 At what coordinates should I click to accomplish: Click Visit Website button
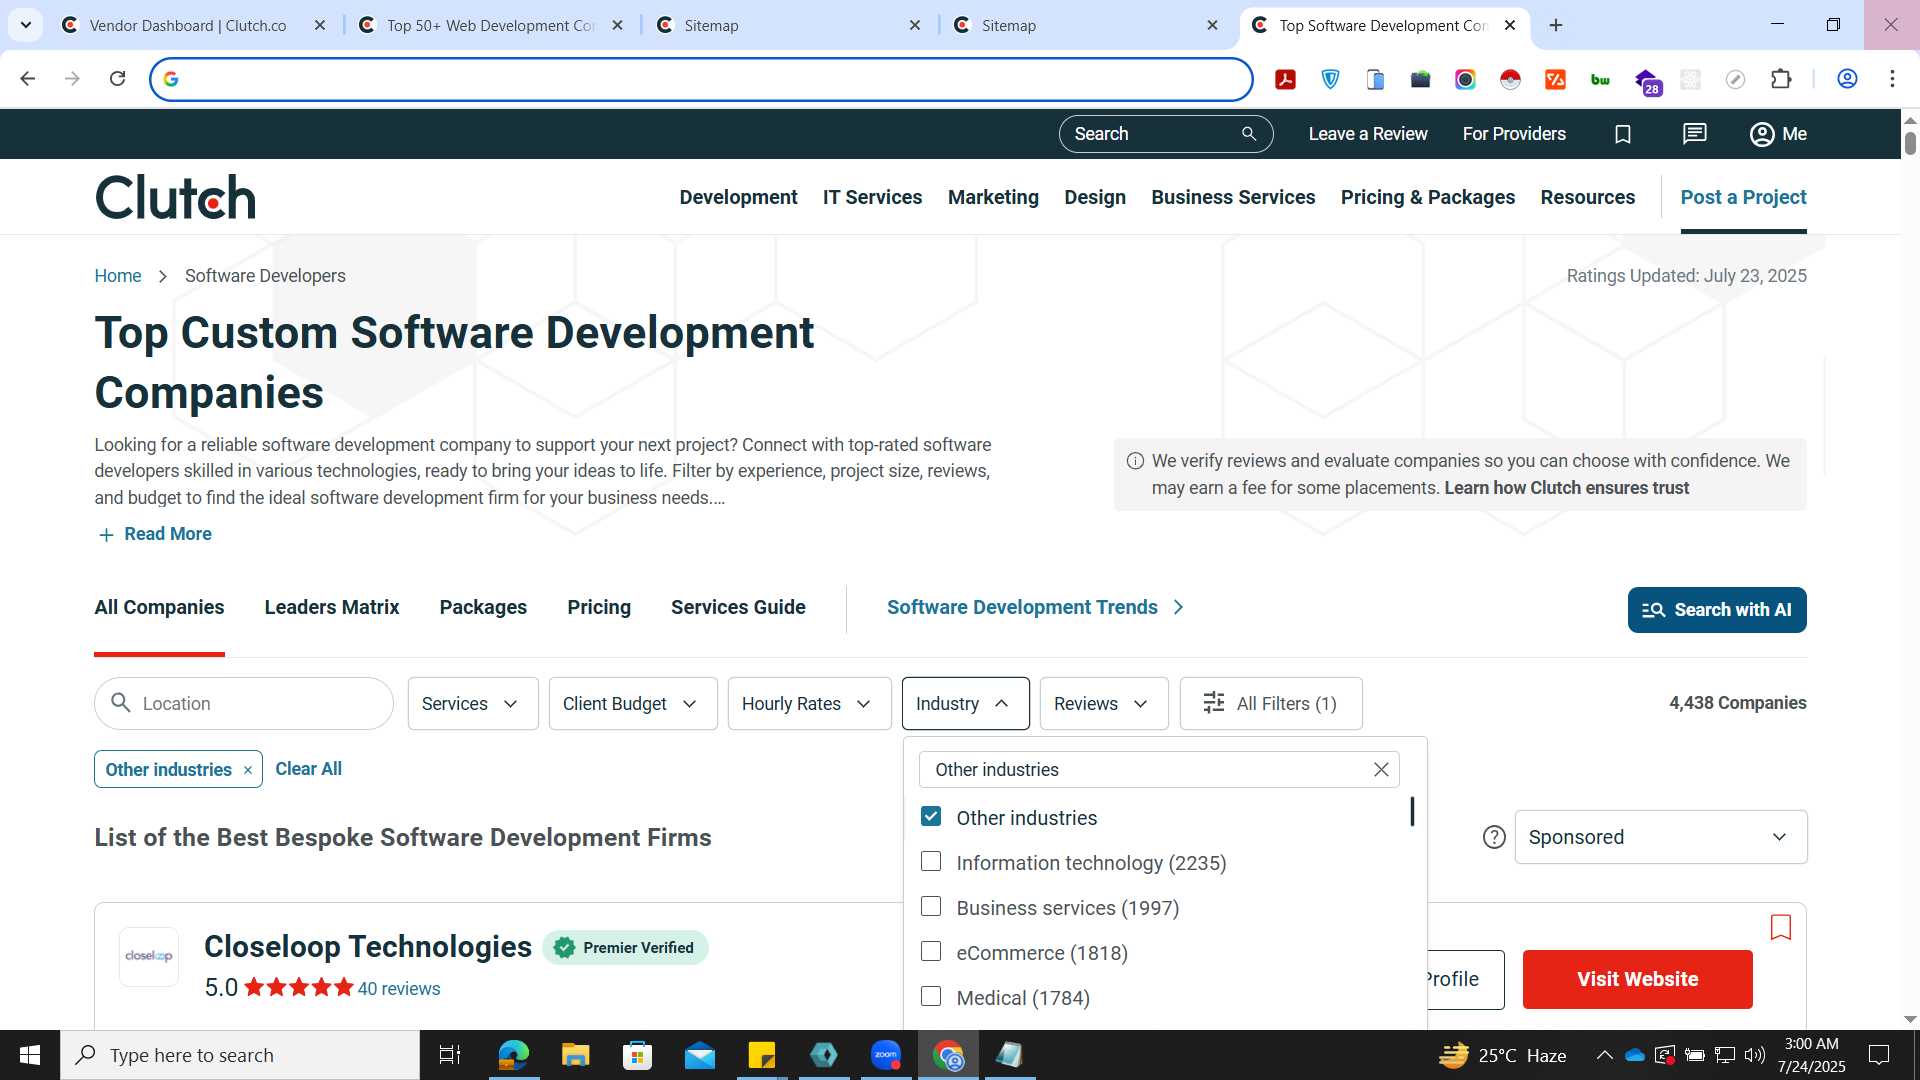click(x=1637, y=979)
